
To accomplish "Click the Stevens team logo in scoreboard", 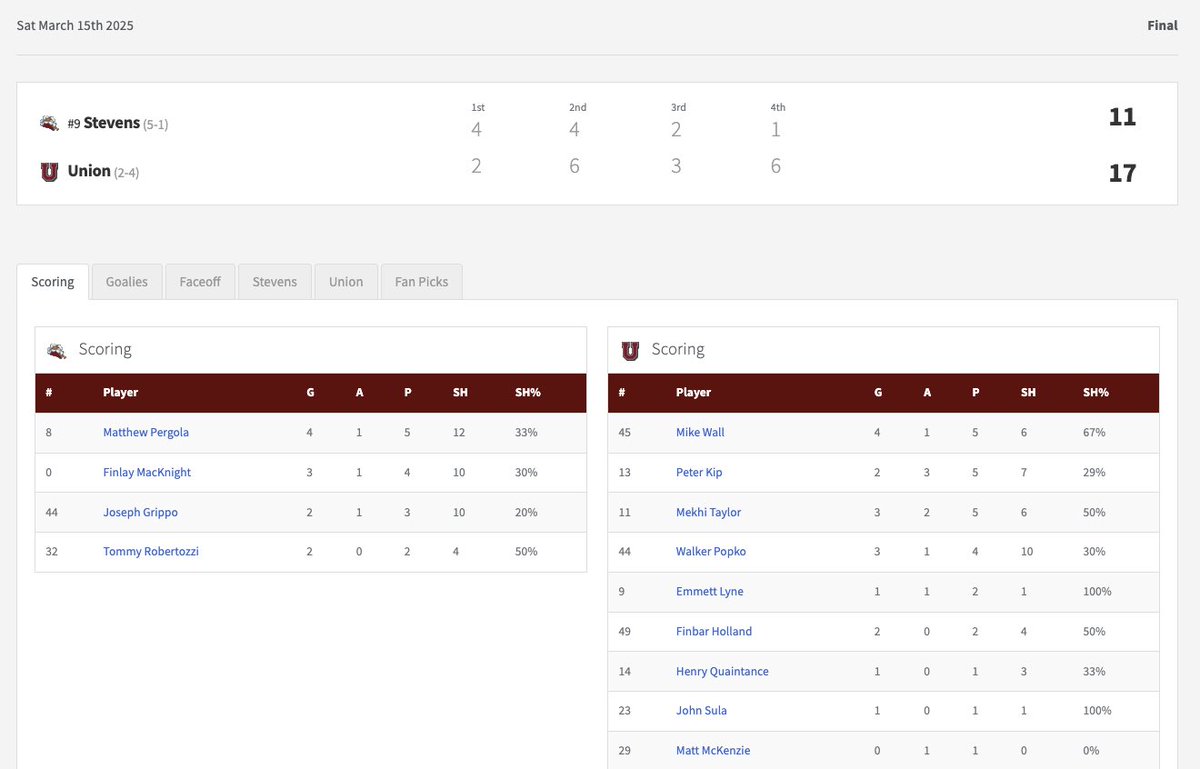I will [x=49, y=123].
